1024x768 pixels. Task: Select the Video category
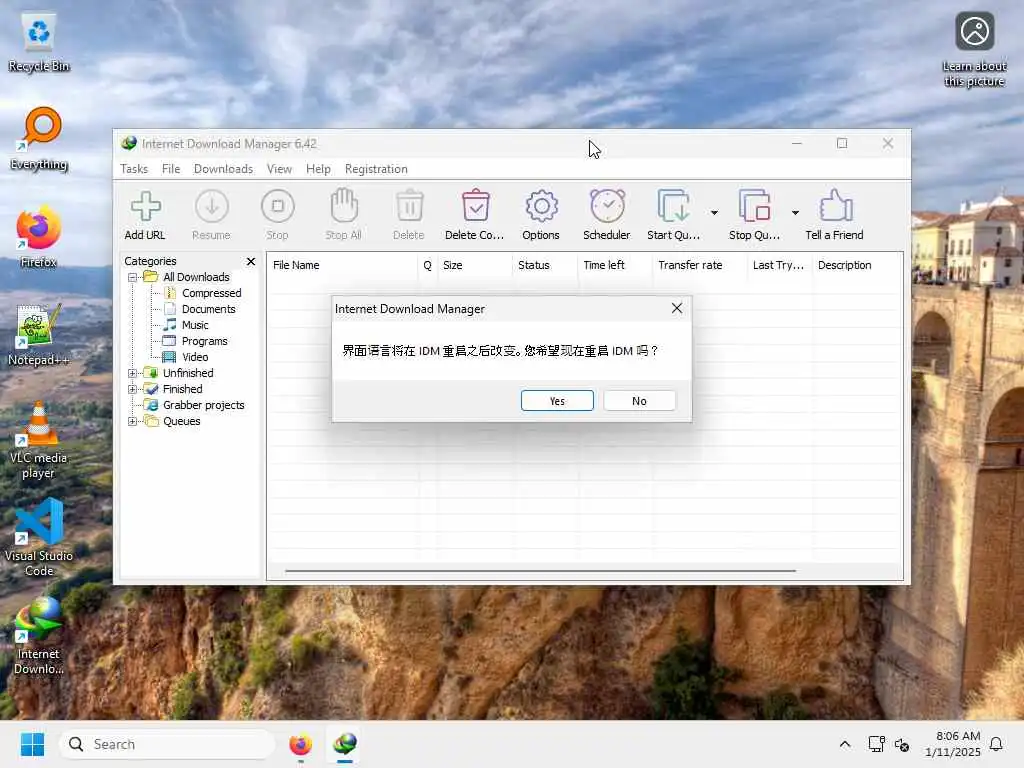click(195, 357)
